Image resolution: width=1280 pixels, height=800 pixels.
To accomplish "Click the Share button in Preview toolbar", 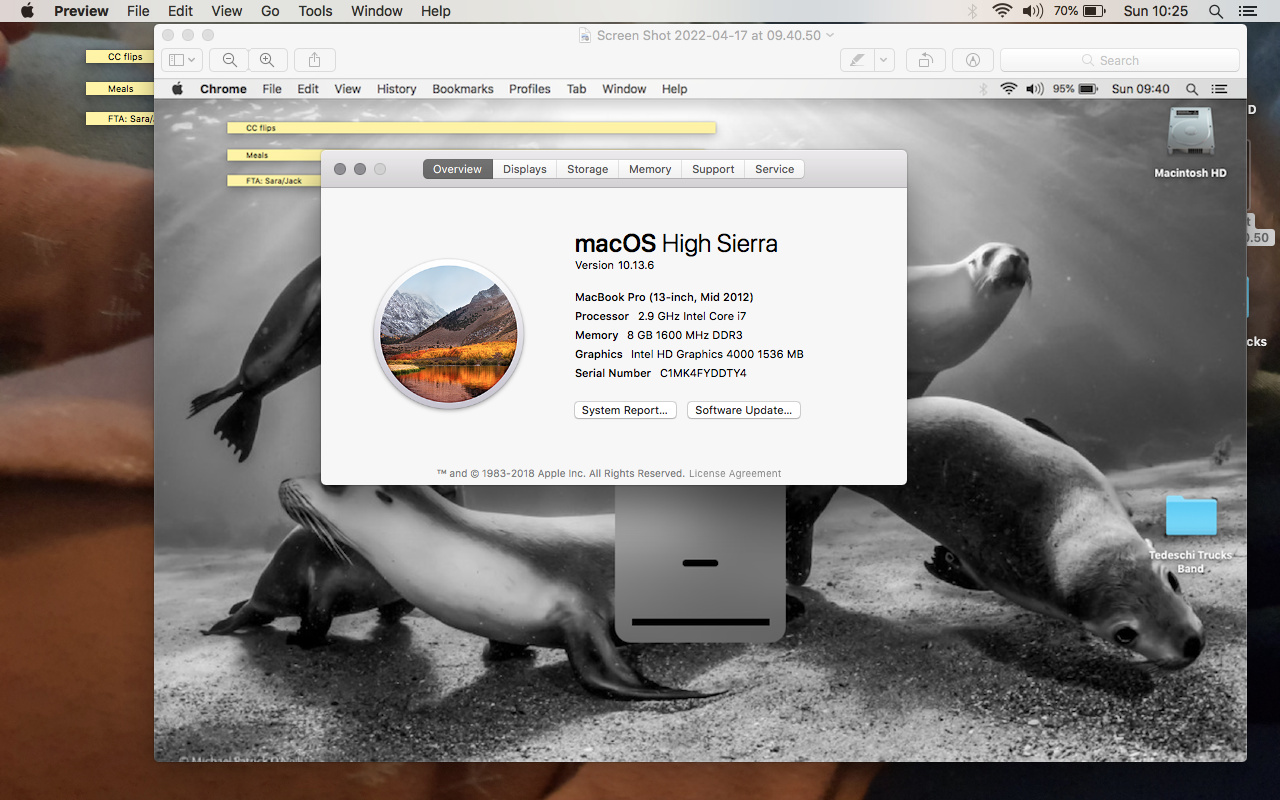I will pyautogui.click(x=315, y=60).
